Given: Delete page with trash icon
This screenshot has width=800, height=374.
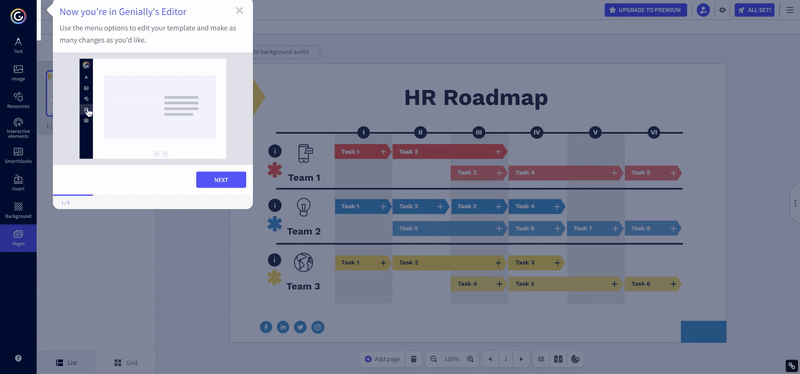Looking at the screenshot, I should click(x=414, y=359).
